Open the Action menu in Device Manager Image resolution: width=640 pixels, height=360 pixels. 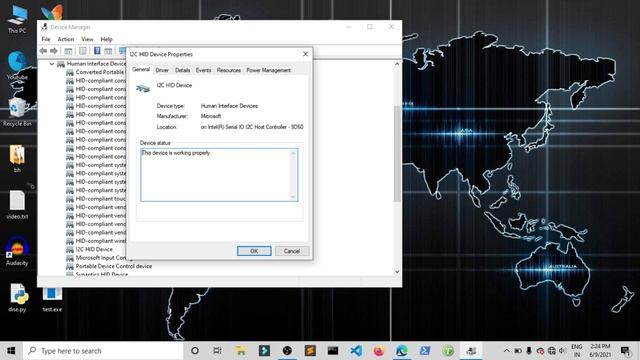pyautogui.click(x=66, y=39)
